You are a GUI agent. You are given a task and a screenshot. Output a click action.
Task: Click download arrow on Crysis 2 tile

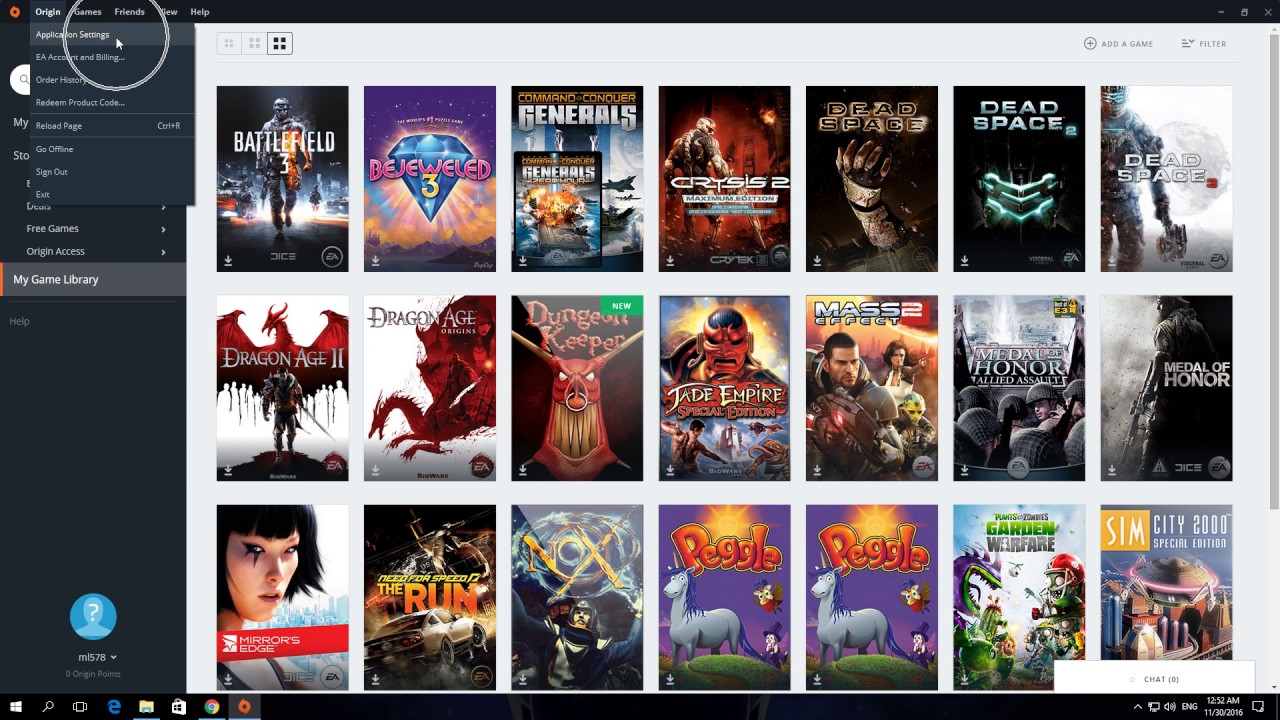point(670,261)
